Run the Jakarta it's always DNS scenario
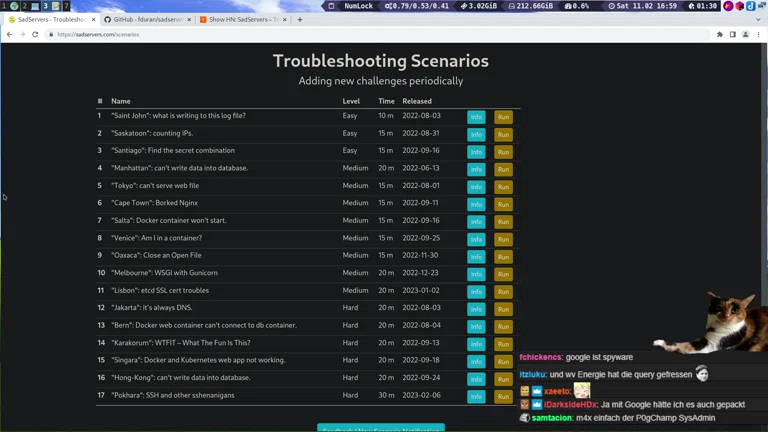768x432 pixels. (503, 309)
